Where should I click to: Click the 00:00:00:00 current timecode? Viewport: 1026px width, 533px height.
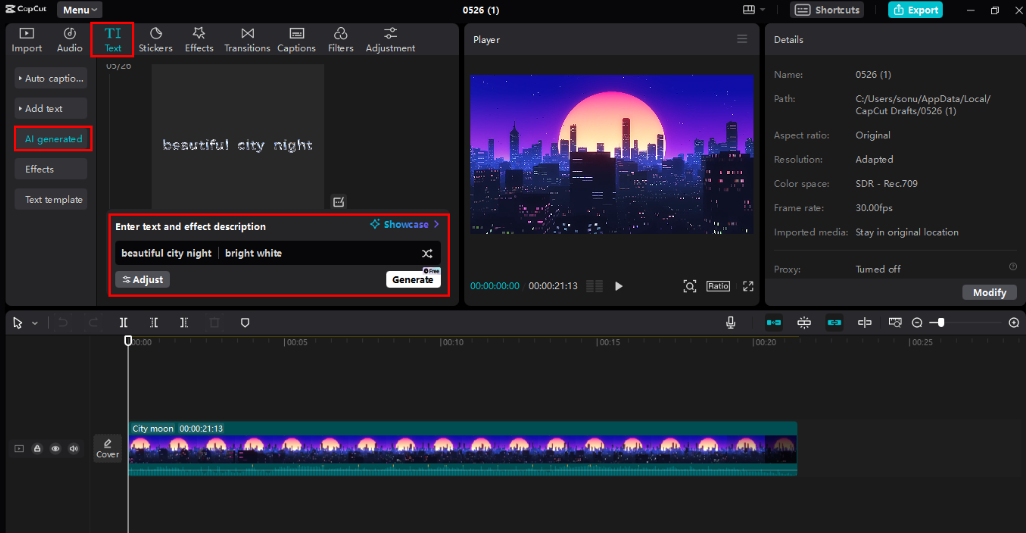(x=495, y=286)
